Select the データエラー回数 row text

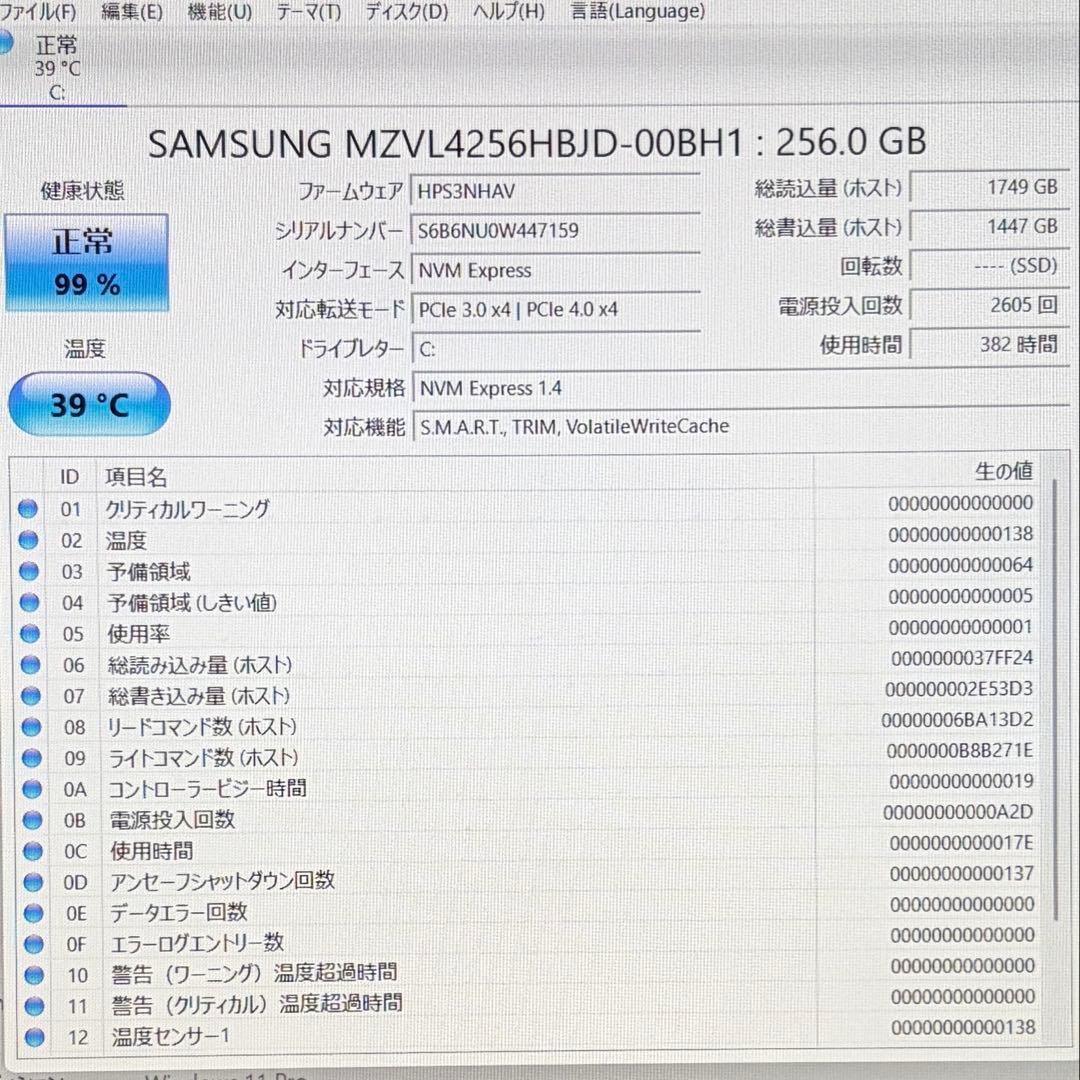178,913
